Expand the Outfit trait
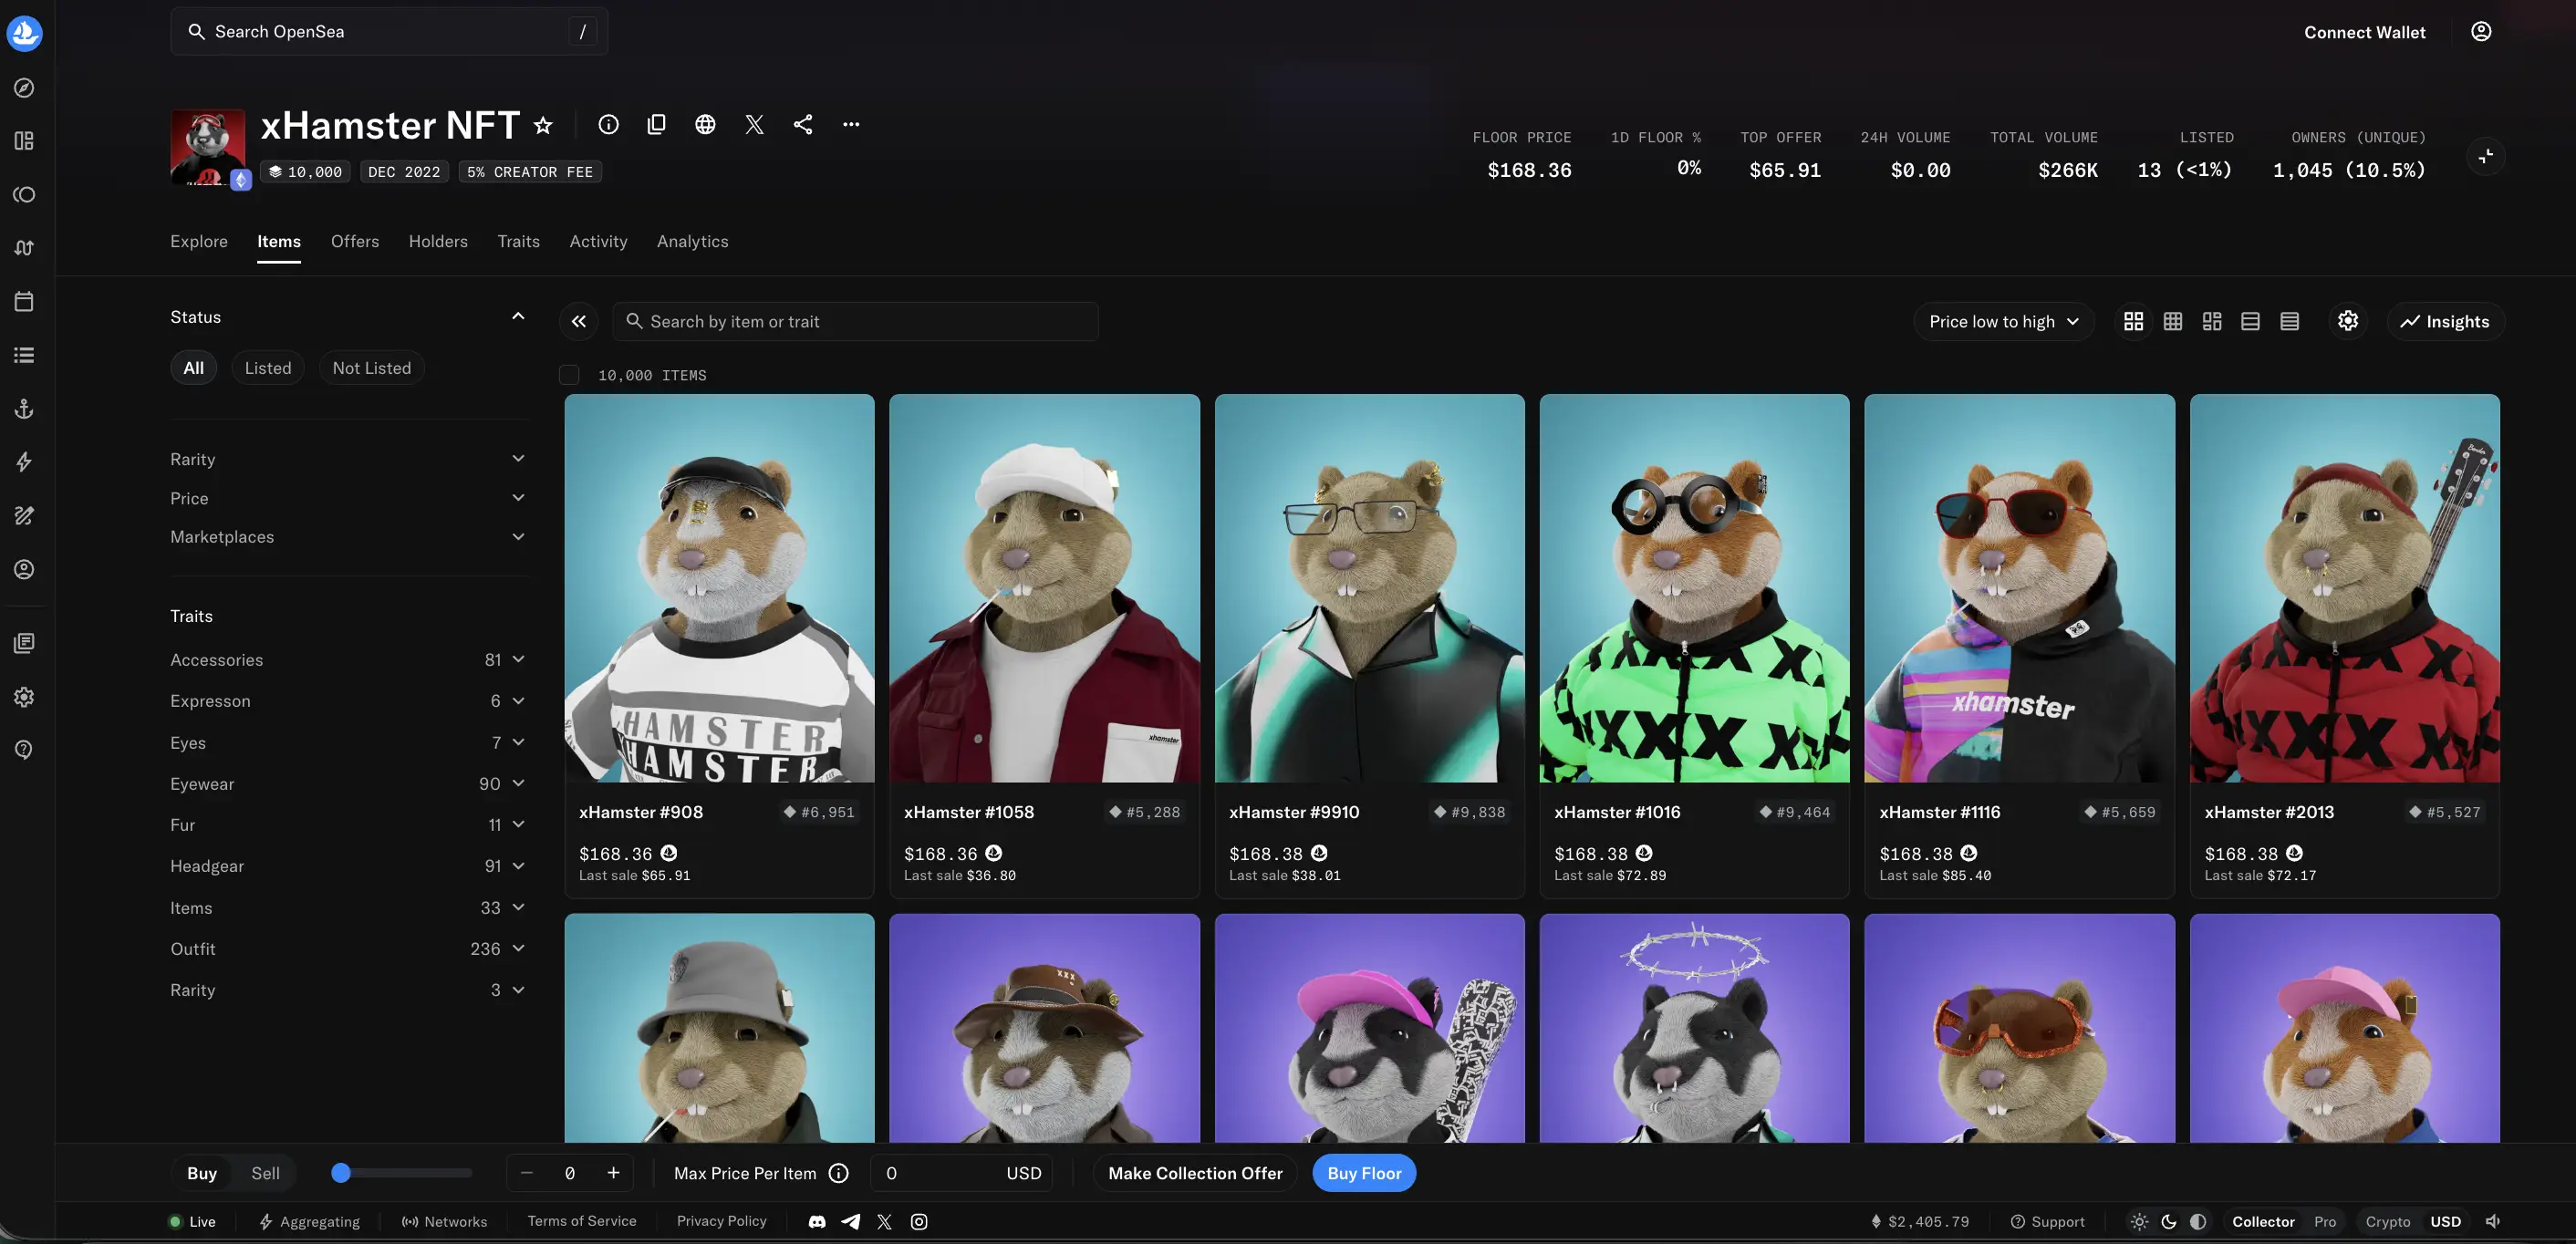 pos(347,949)
